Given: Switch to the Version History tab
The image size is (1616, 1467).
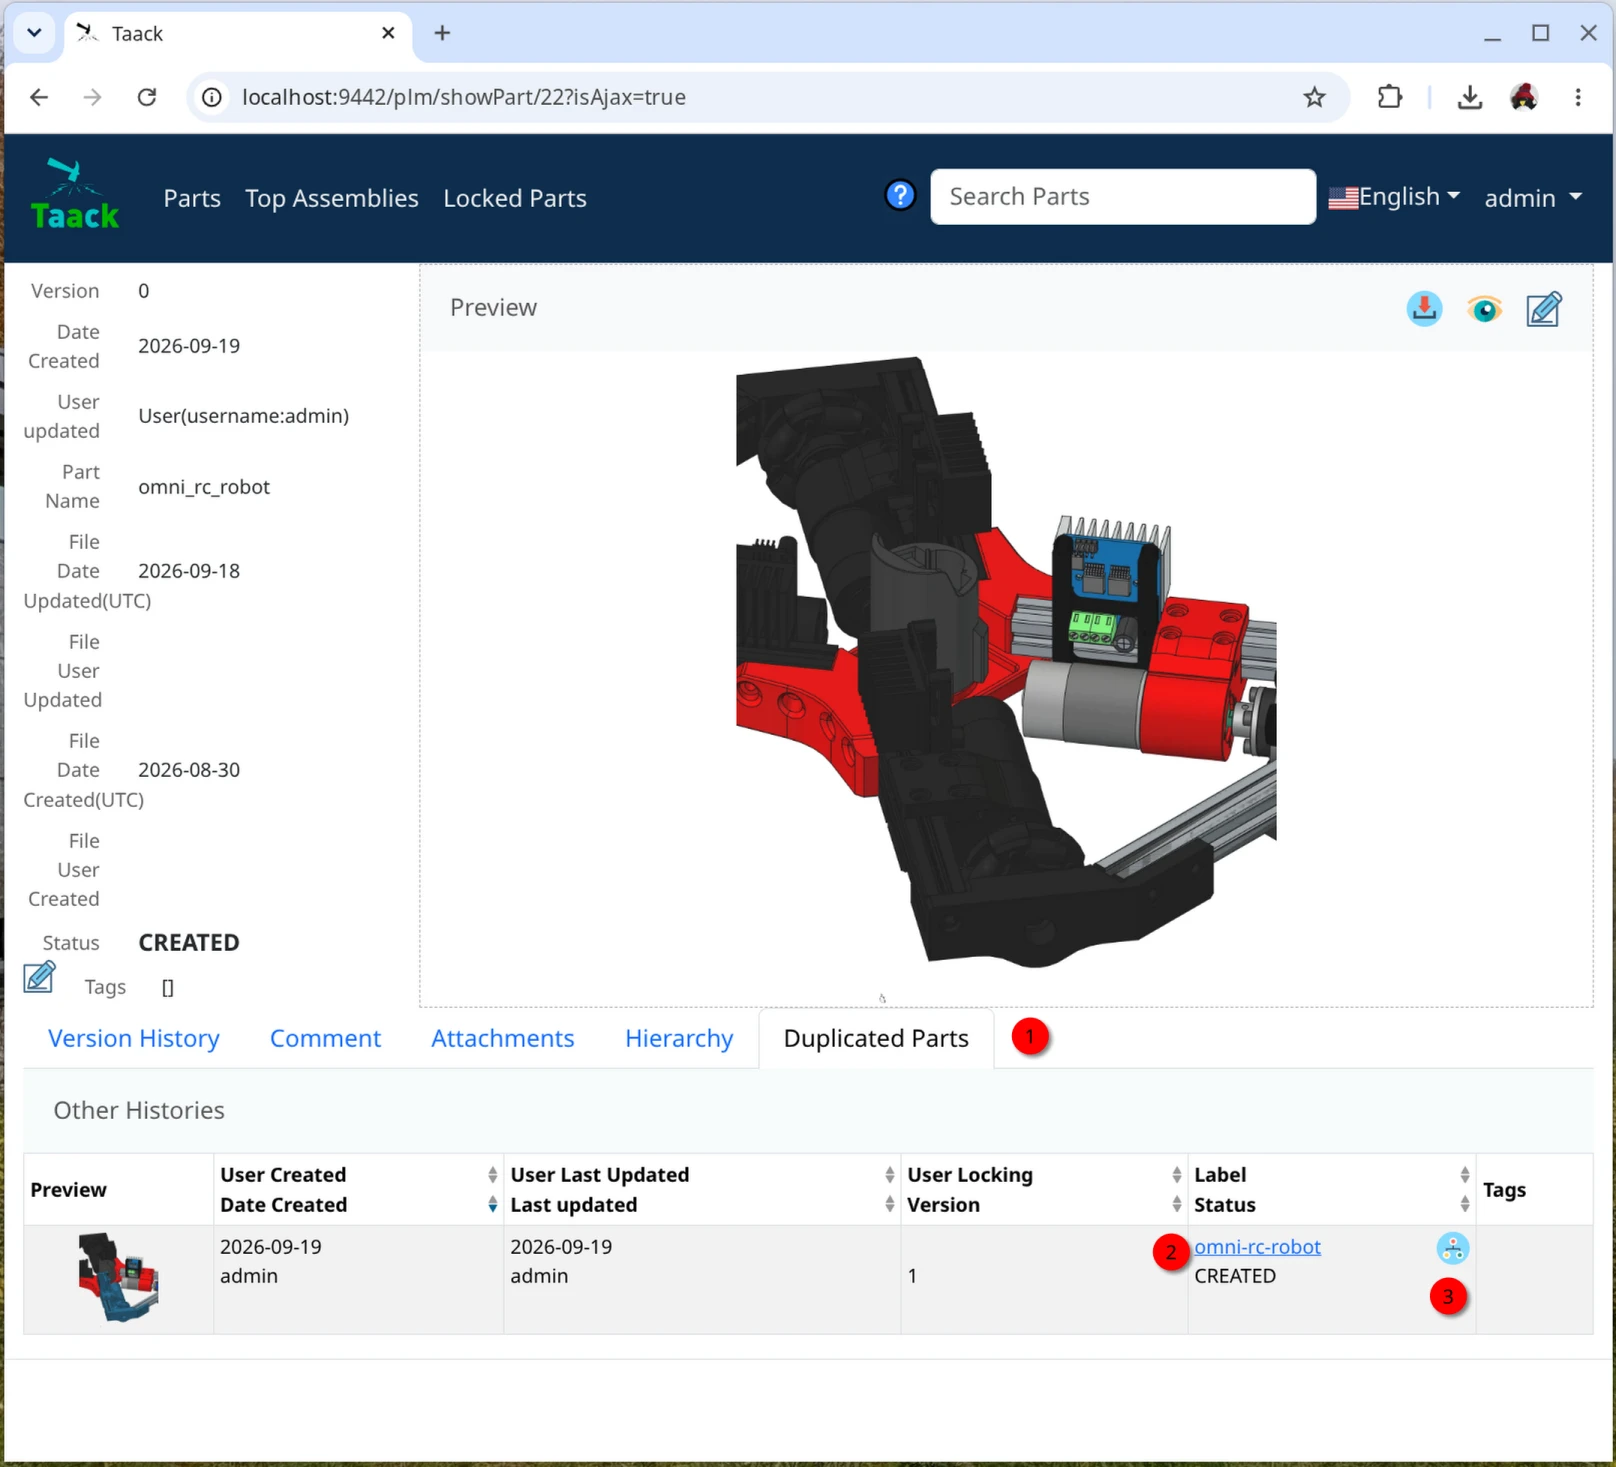Looking at the screenshot, I should click(134, 1039).
